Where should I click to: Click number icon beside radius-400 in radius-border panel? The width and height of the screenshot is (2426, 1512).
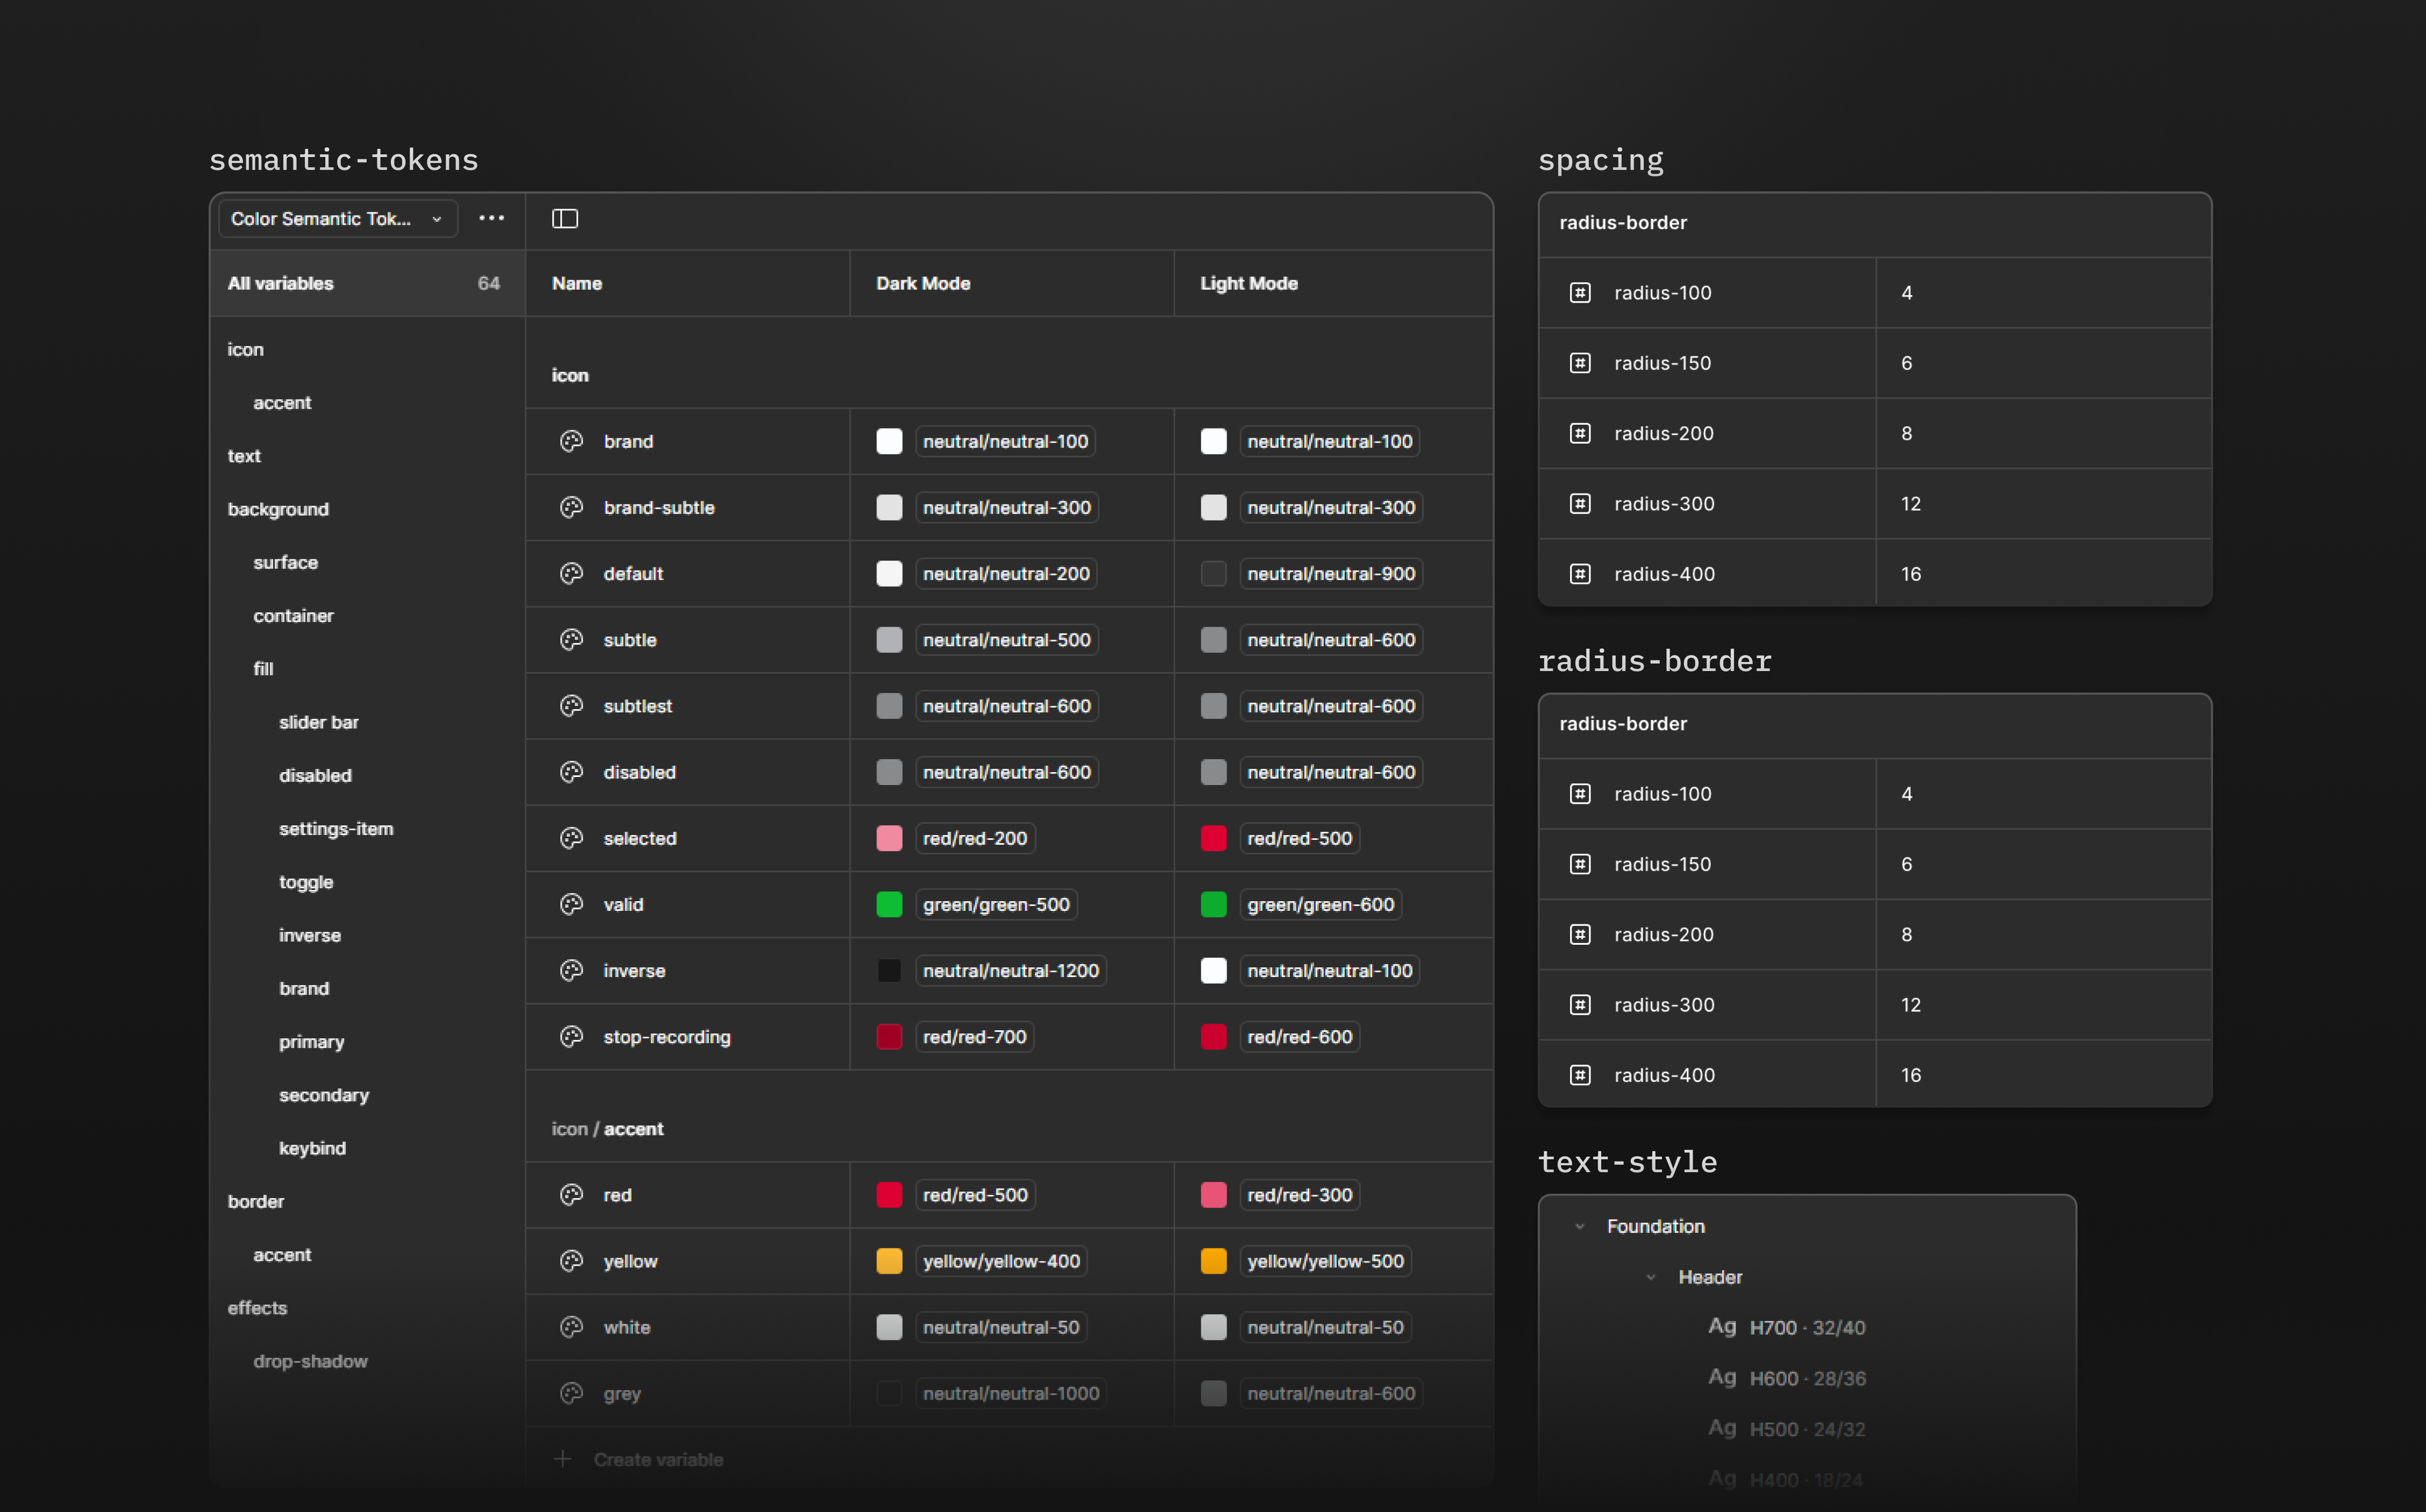pos(1580,1075)
